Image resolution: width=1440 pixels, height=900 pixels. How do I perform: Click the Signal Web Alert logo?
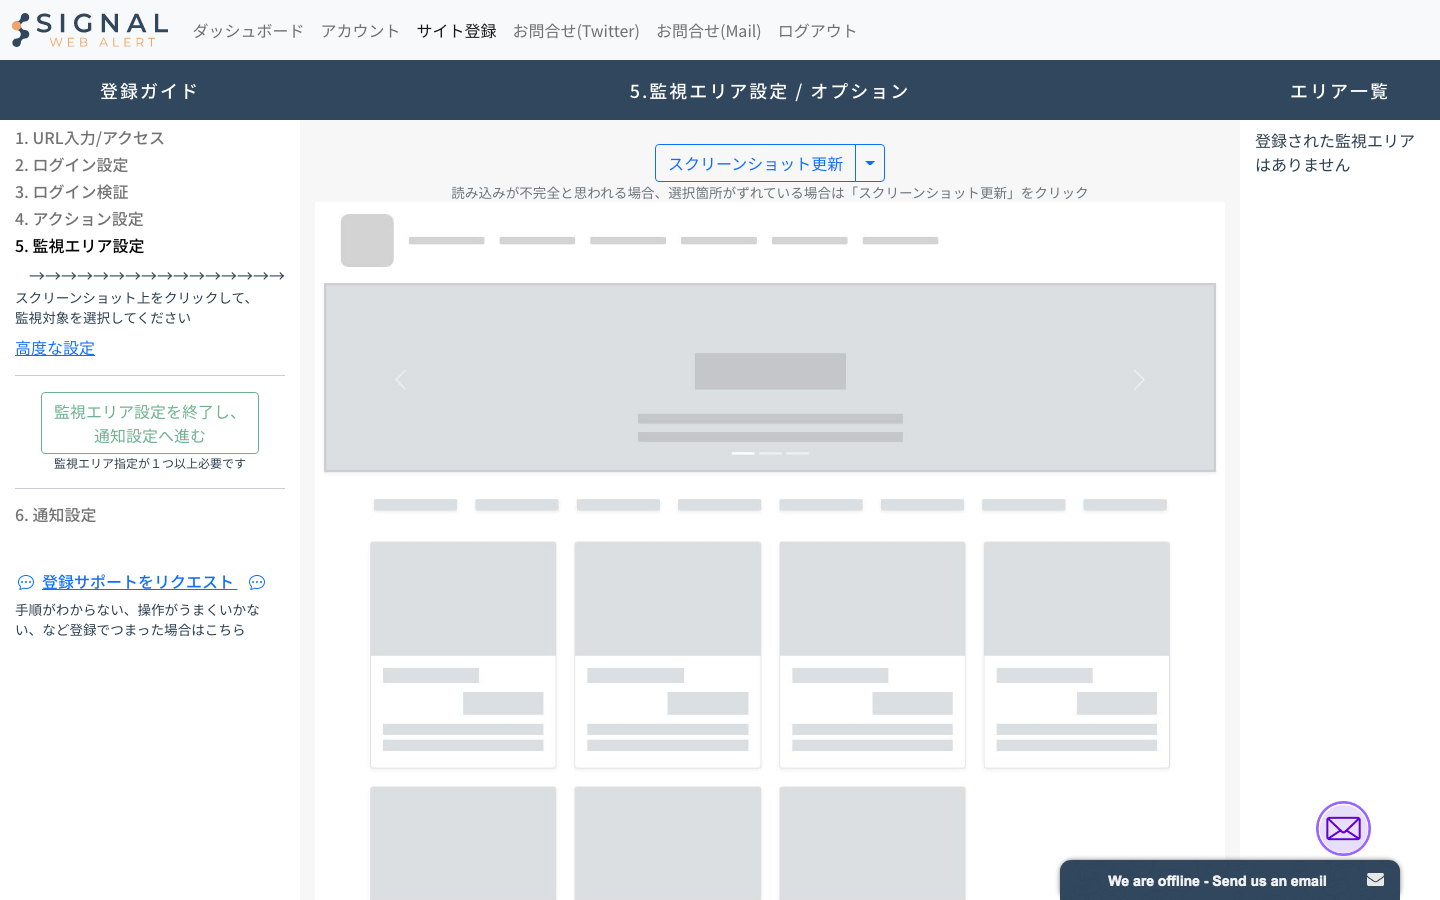click(89, 30)
